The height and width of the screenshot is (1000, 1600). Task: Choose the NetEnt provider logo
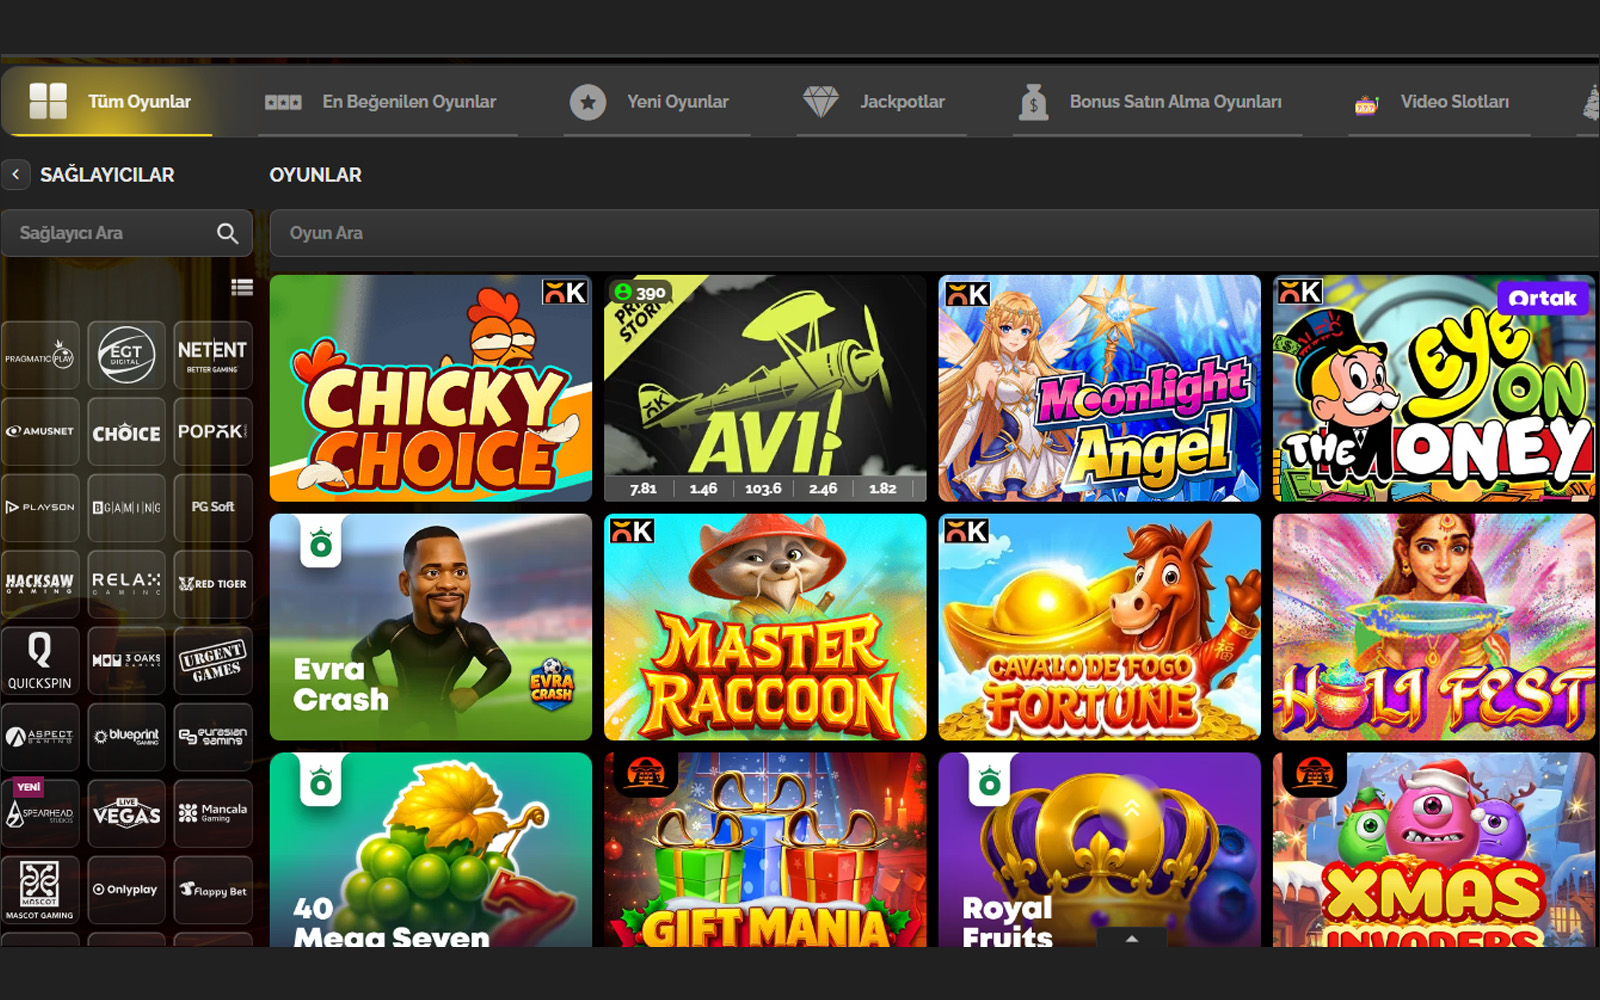tap(212, 355)
